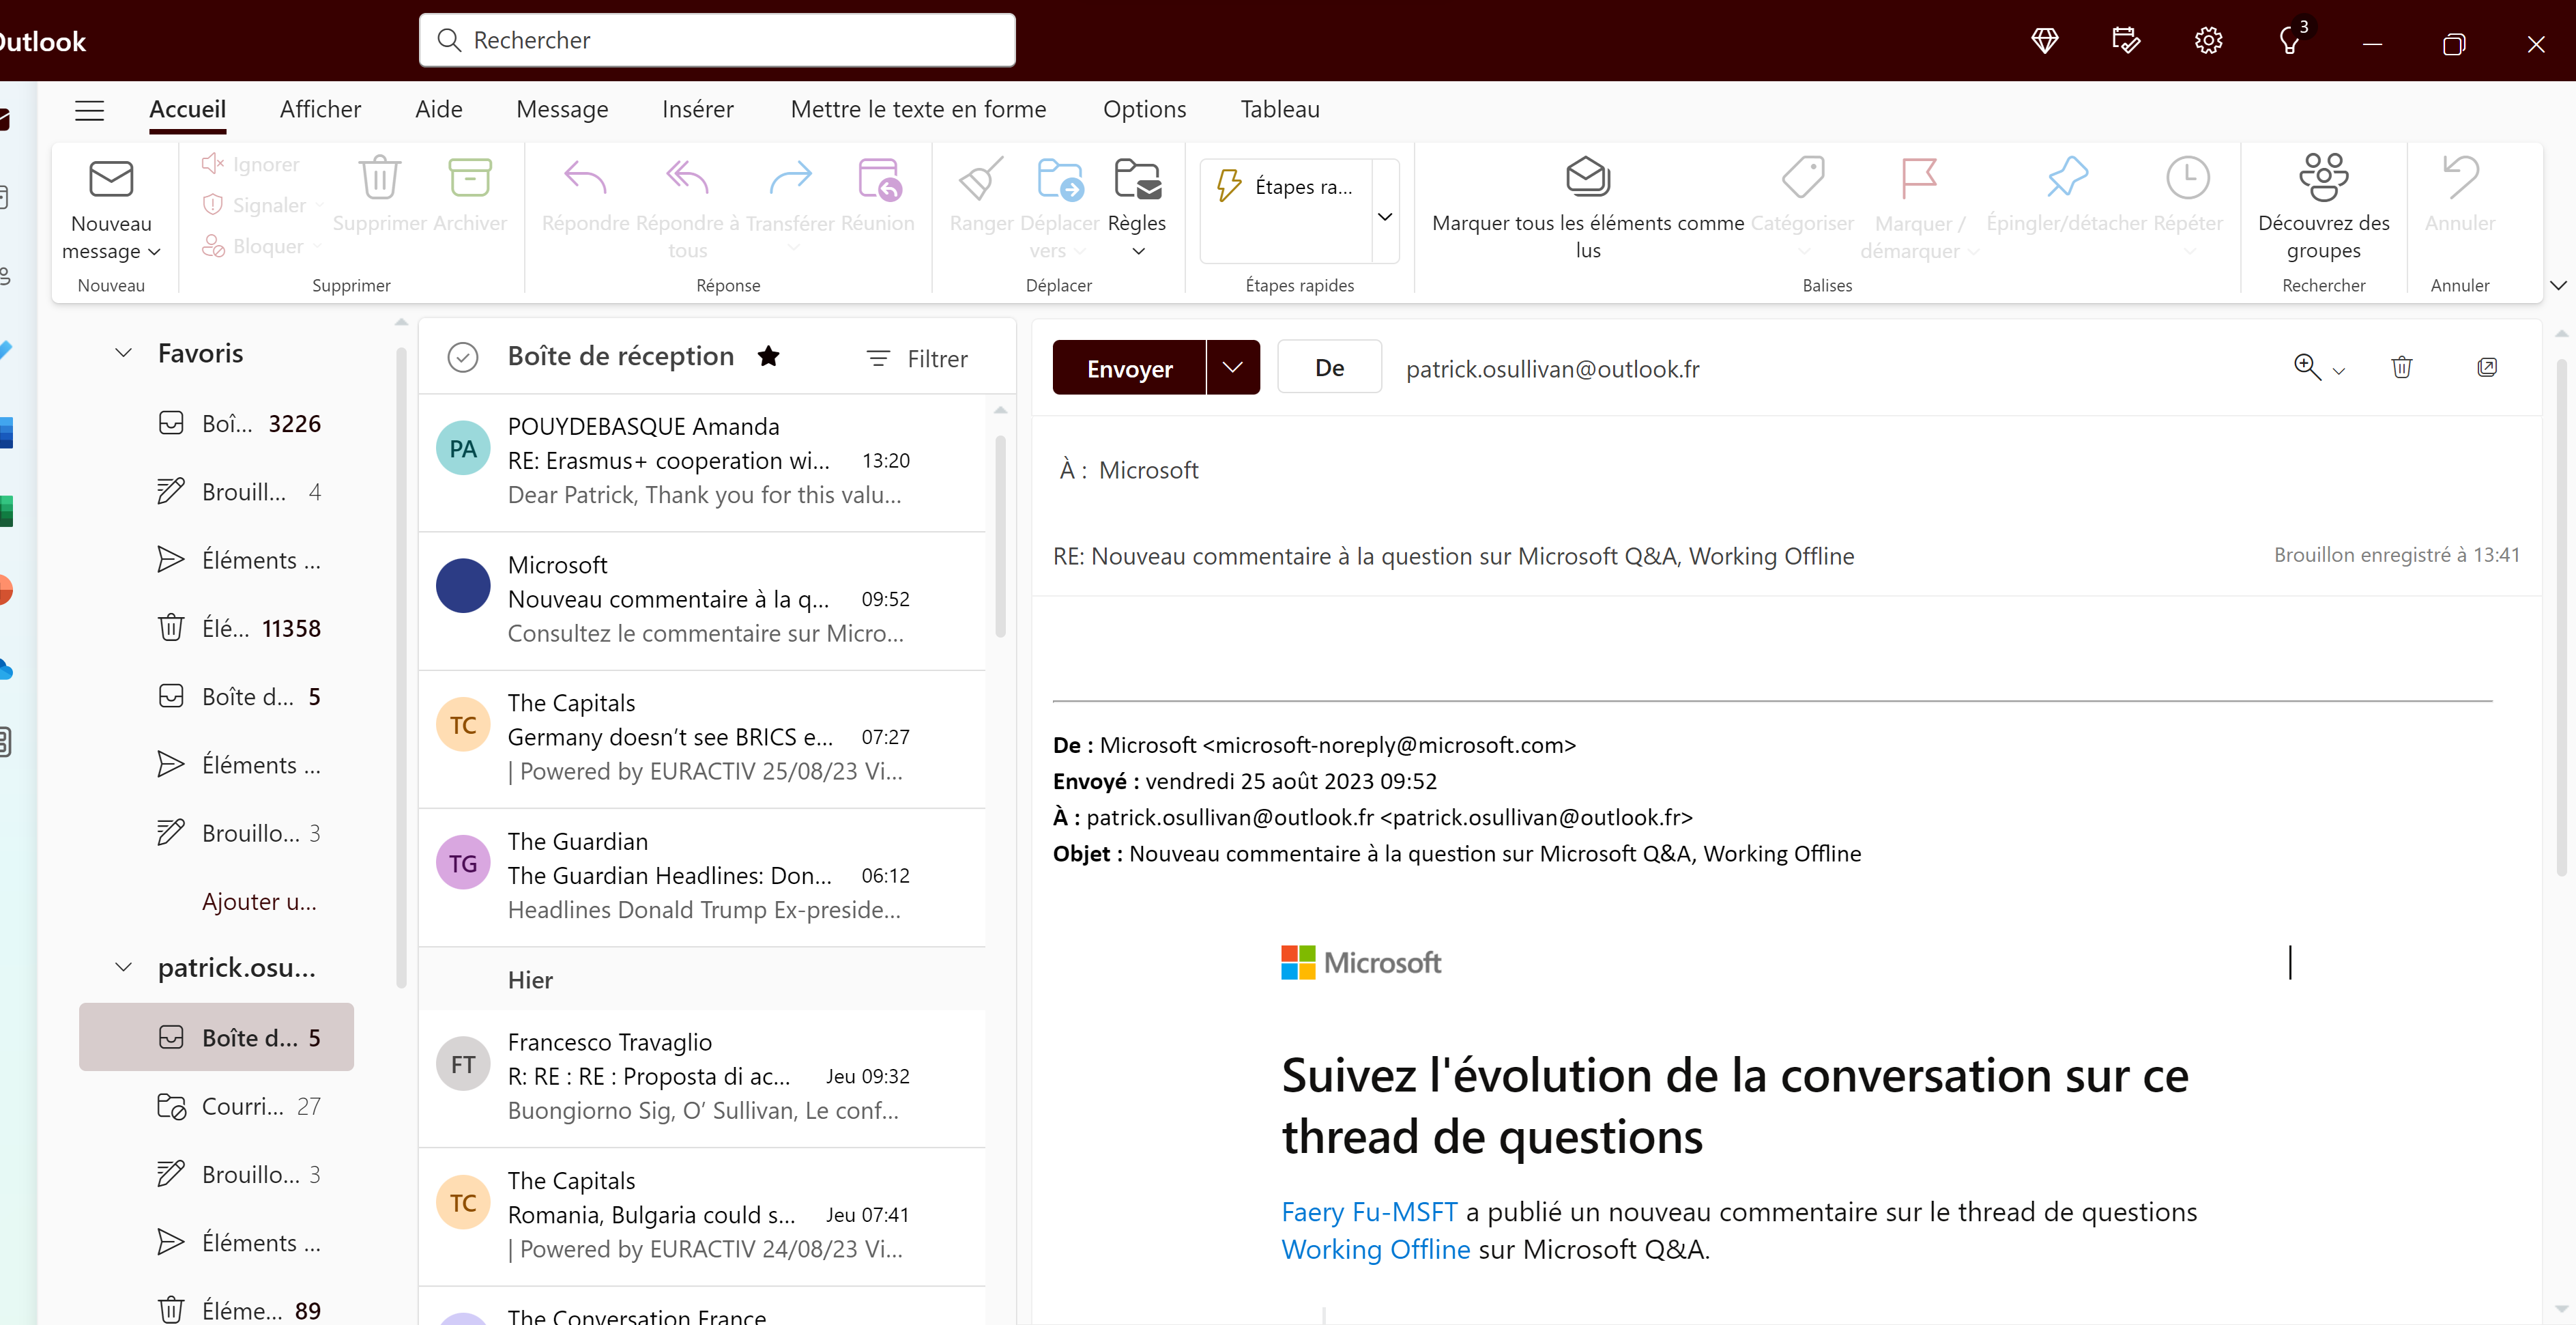This screenshot has width=2576, height=1325.
Task: Open Découvrez des groupes
Action: click(x=2323, y=178)
